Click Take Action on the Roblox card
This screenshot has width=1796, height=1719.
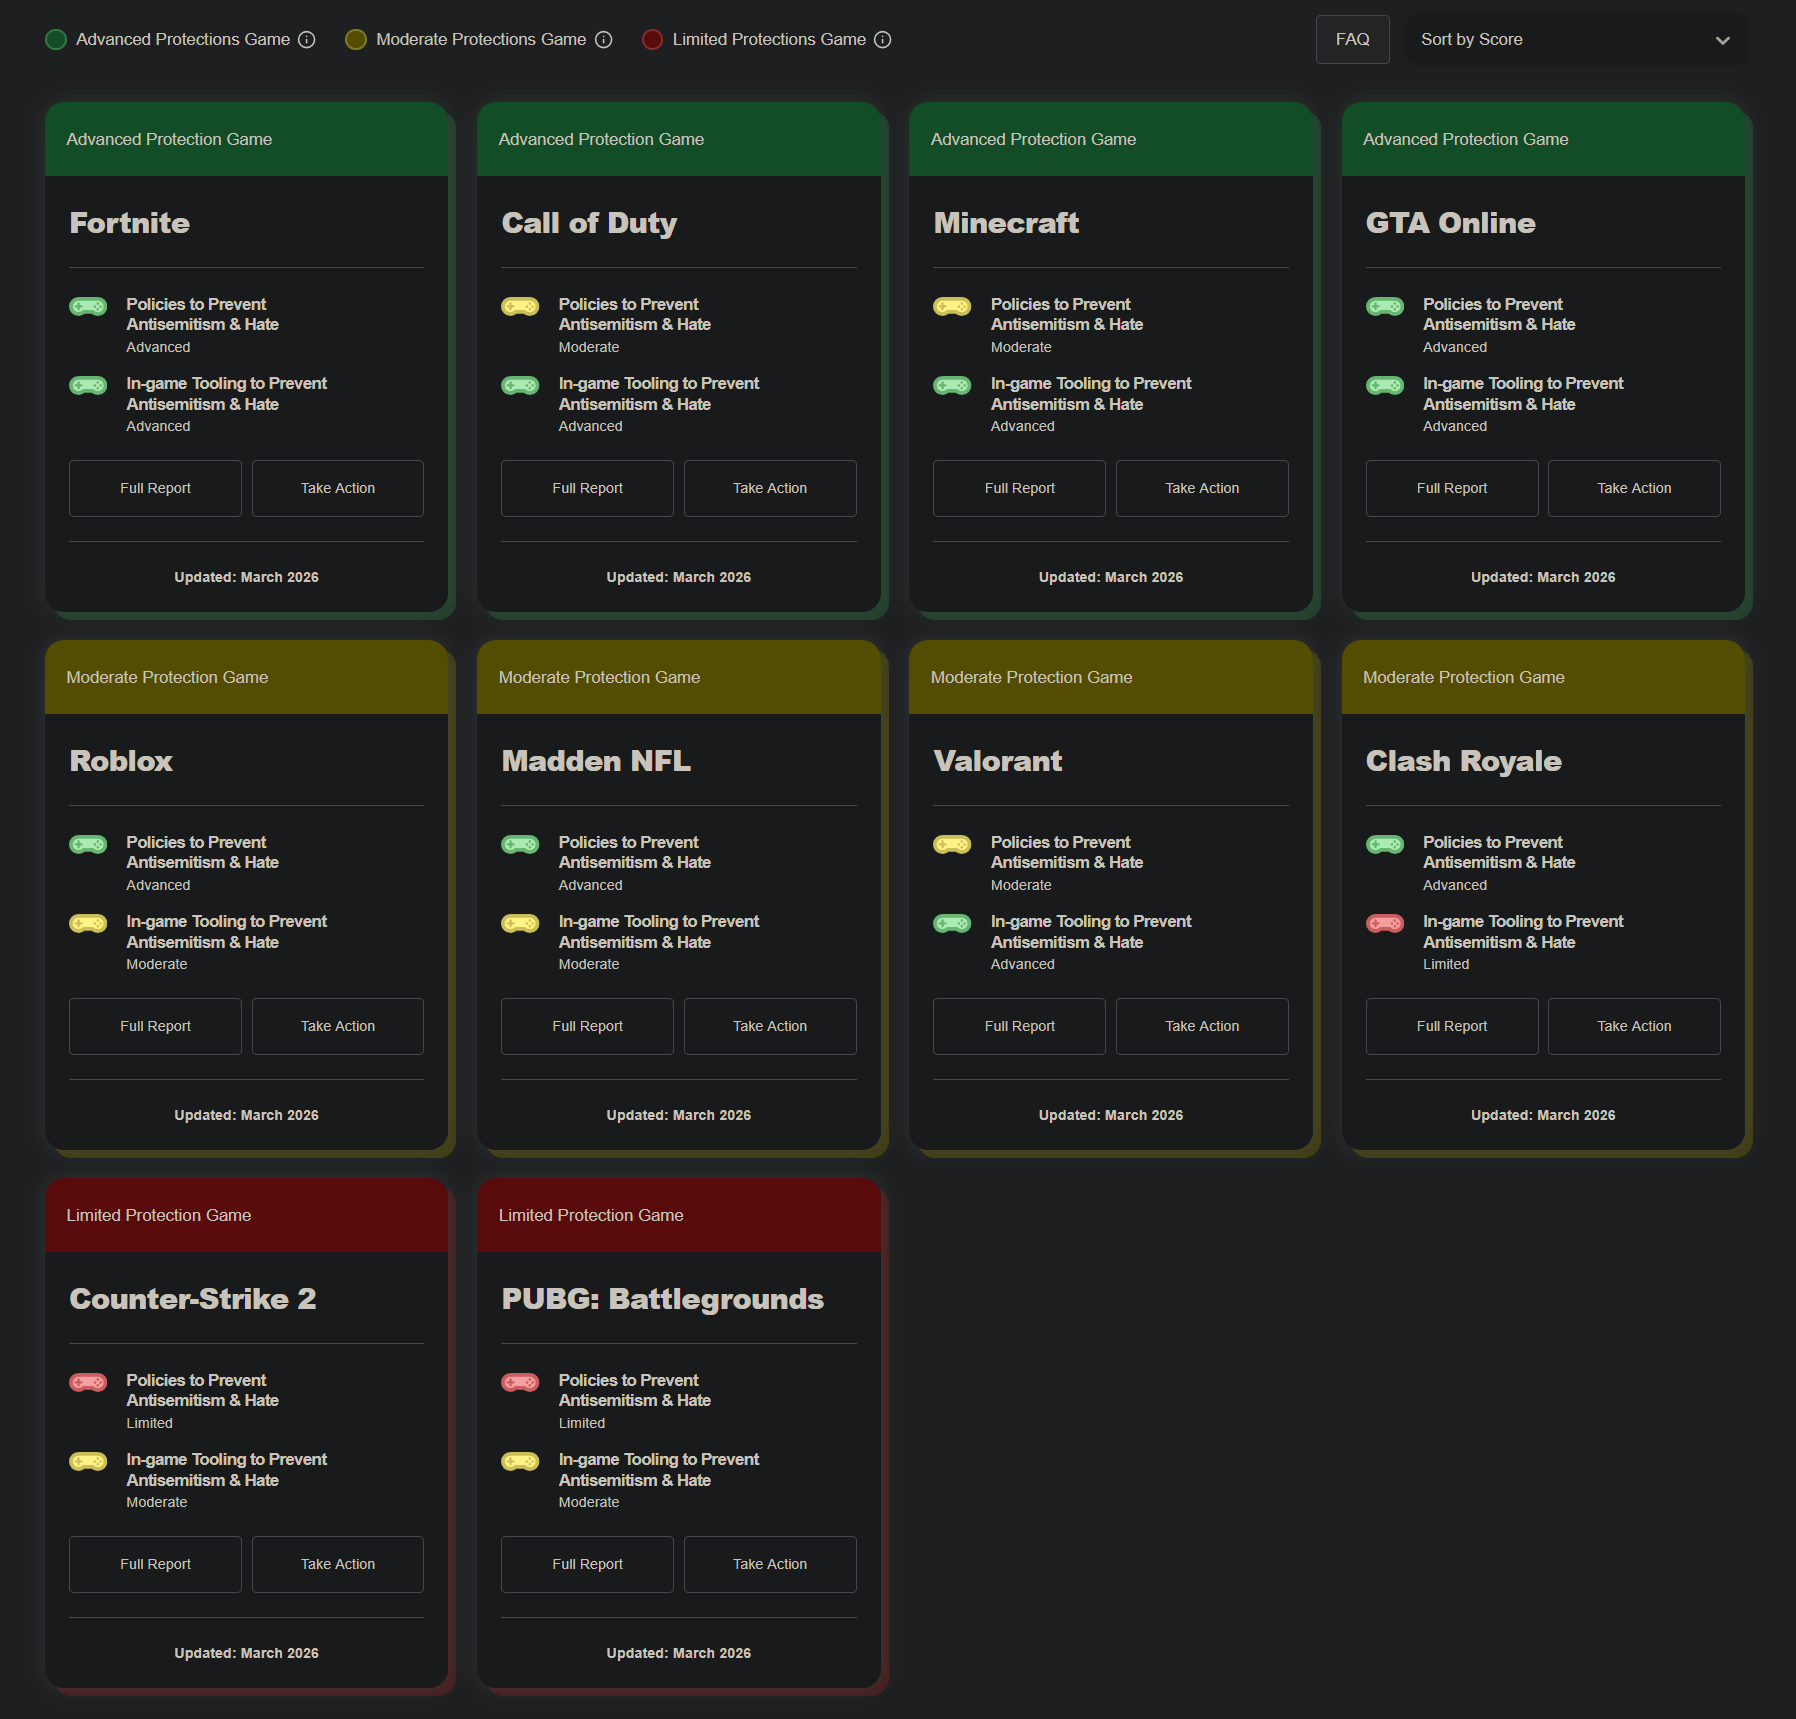[x=338, y=1026]
